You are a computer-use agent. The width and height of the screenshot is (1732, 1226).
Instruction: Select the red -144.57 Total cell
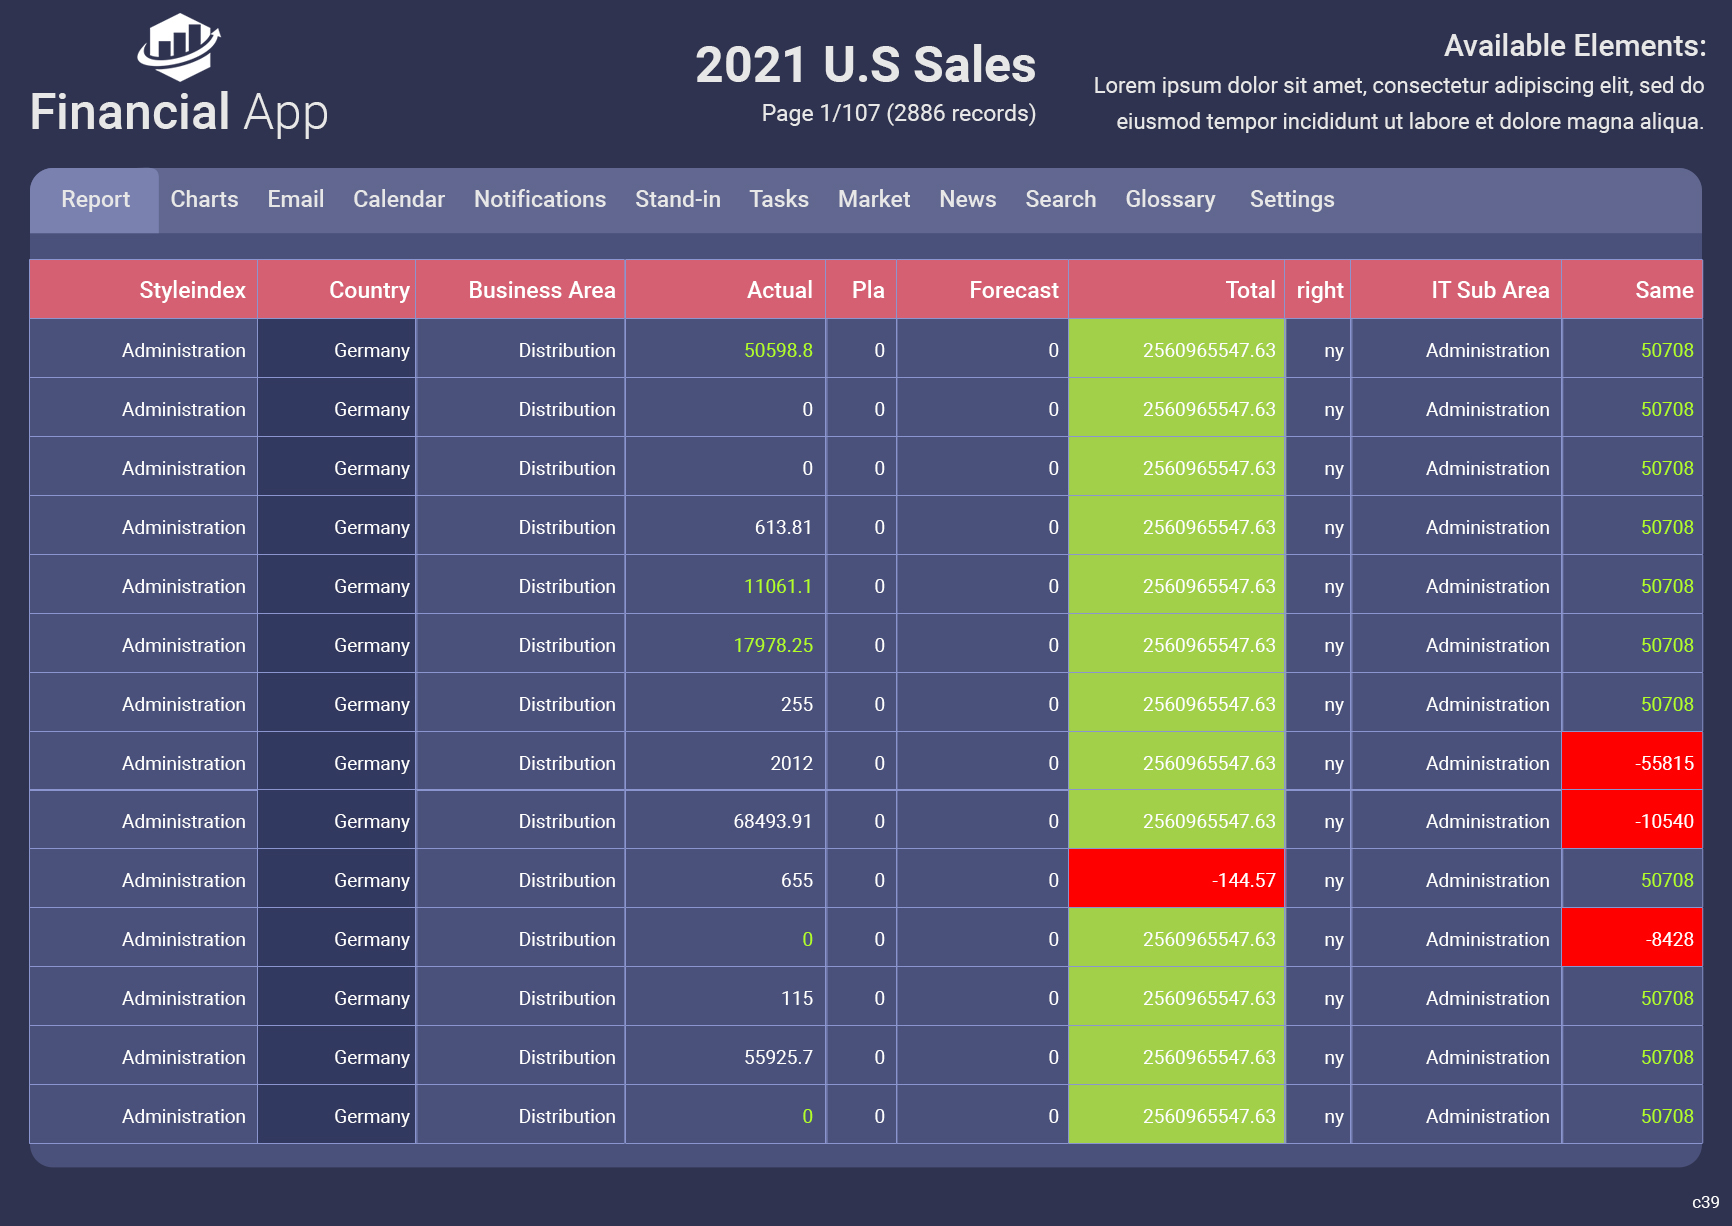(x=1177, y=879)
